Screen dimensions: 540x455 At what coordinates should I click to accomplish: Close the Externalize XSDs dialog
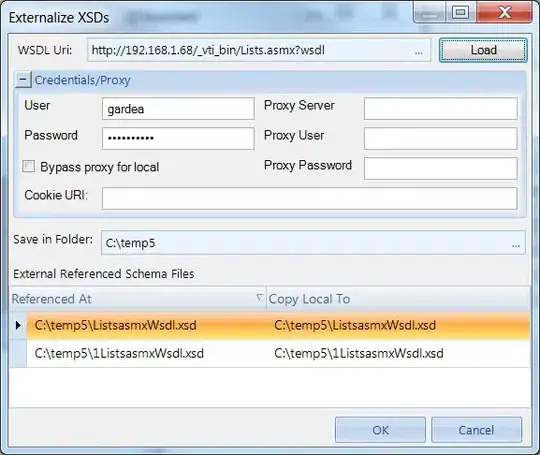(x=505, y=13)
